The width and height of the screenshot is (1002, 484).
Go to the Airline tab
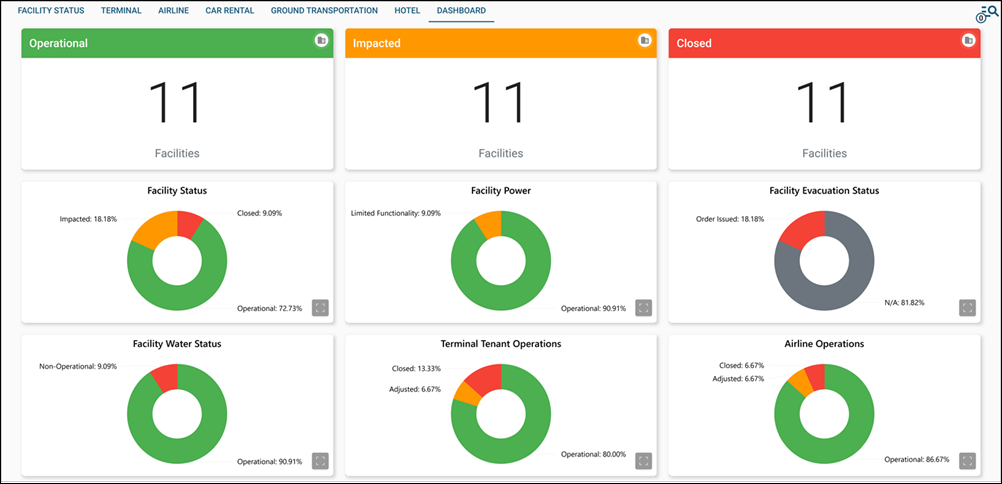point(173,11)
